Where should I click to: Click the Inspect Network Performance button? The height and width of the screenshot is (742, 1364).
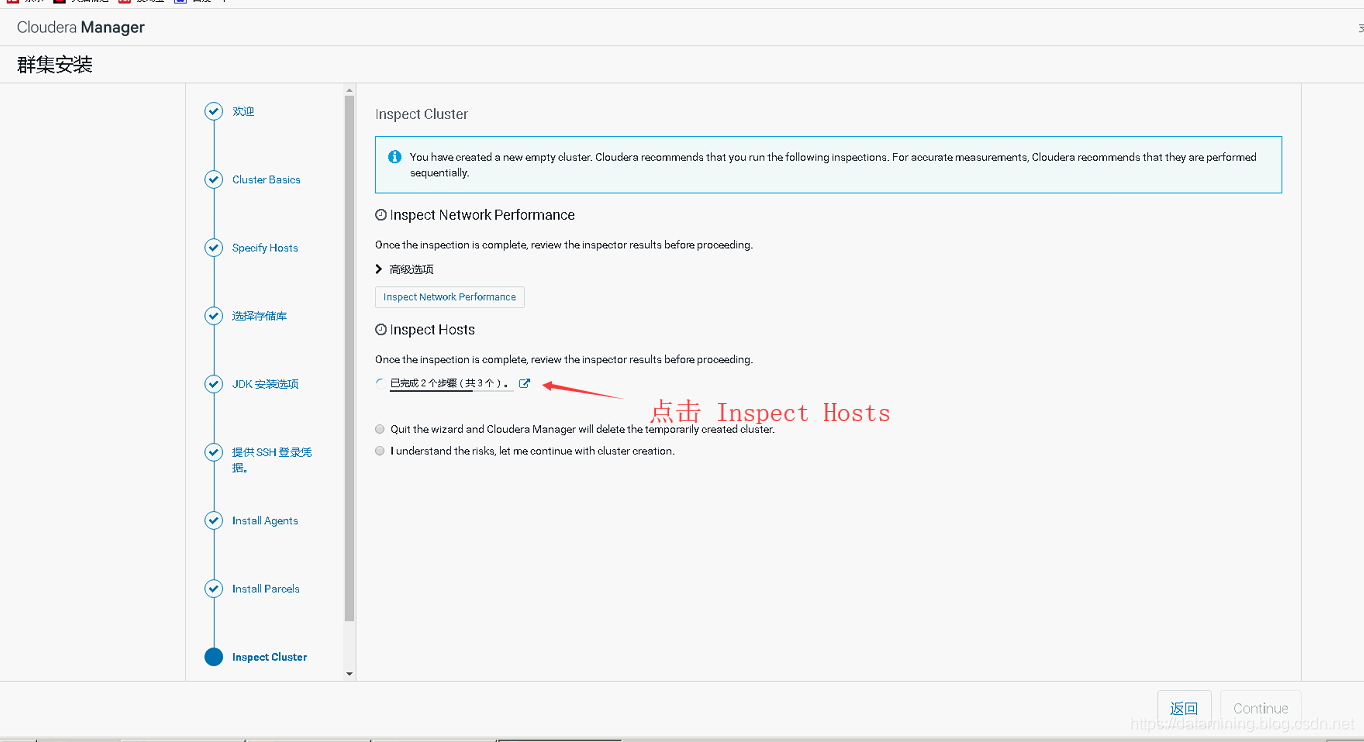(x=449, y=297)
